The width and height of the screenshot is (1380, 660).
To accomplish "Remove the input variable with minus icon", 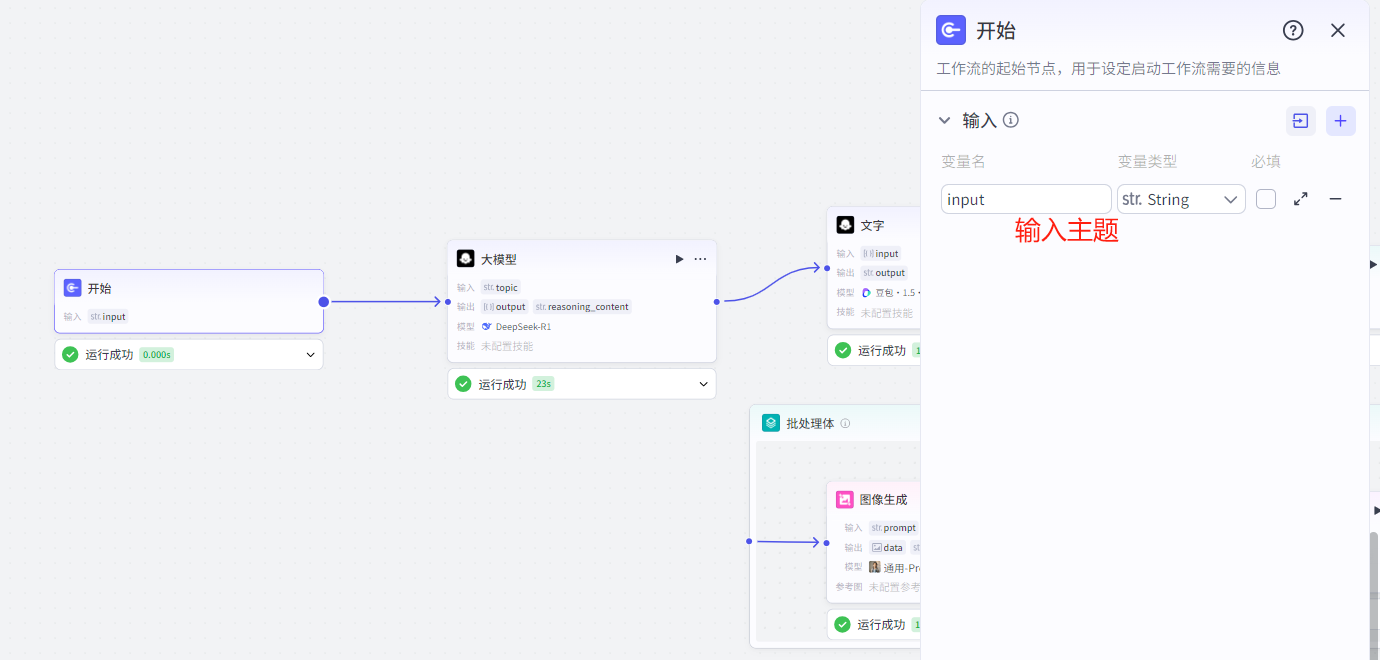I will [1335, 199].
